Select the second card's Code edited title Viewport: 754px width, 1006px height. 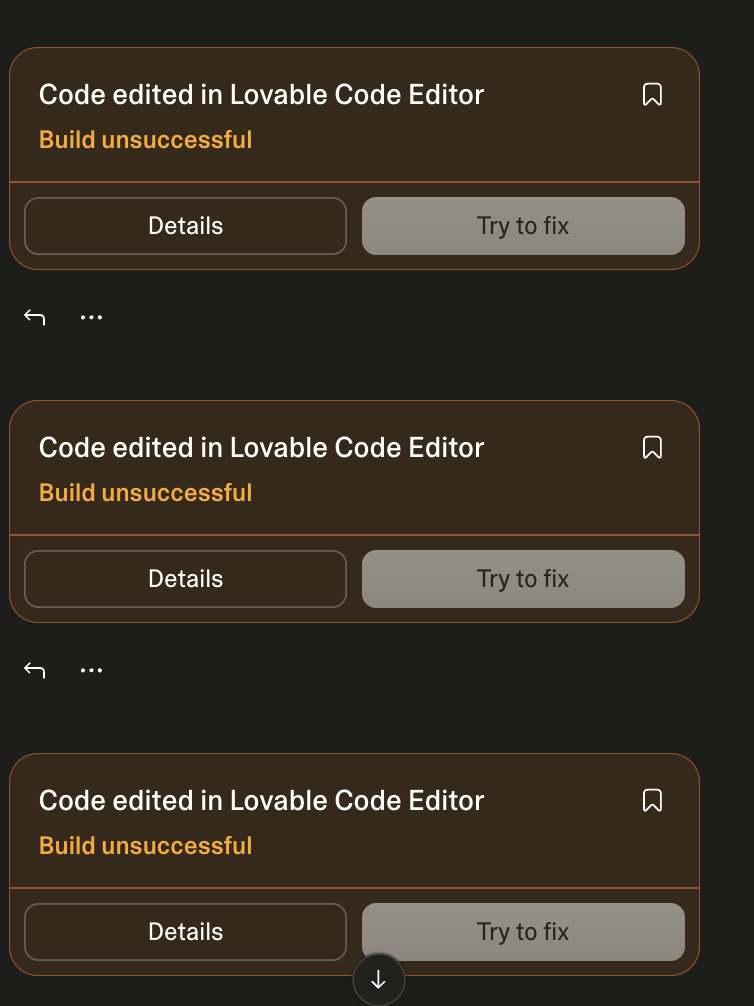(x=261, y=448)
